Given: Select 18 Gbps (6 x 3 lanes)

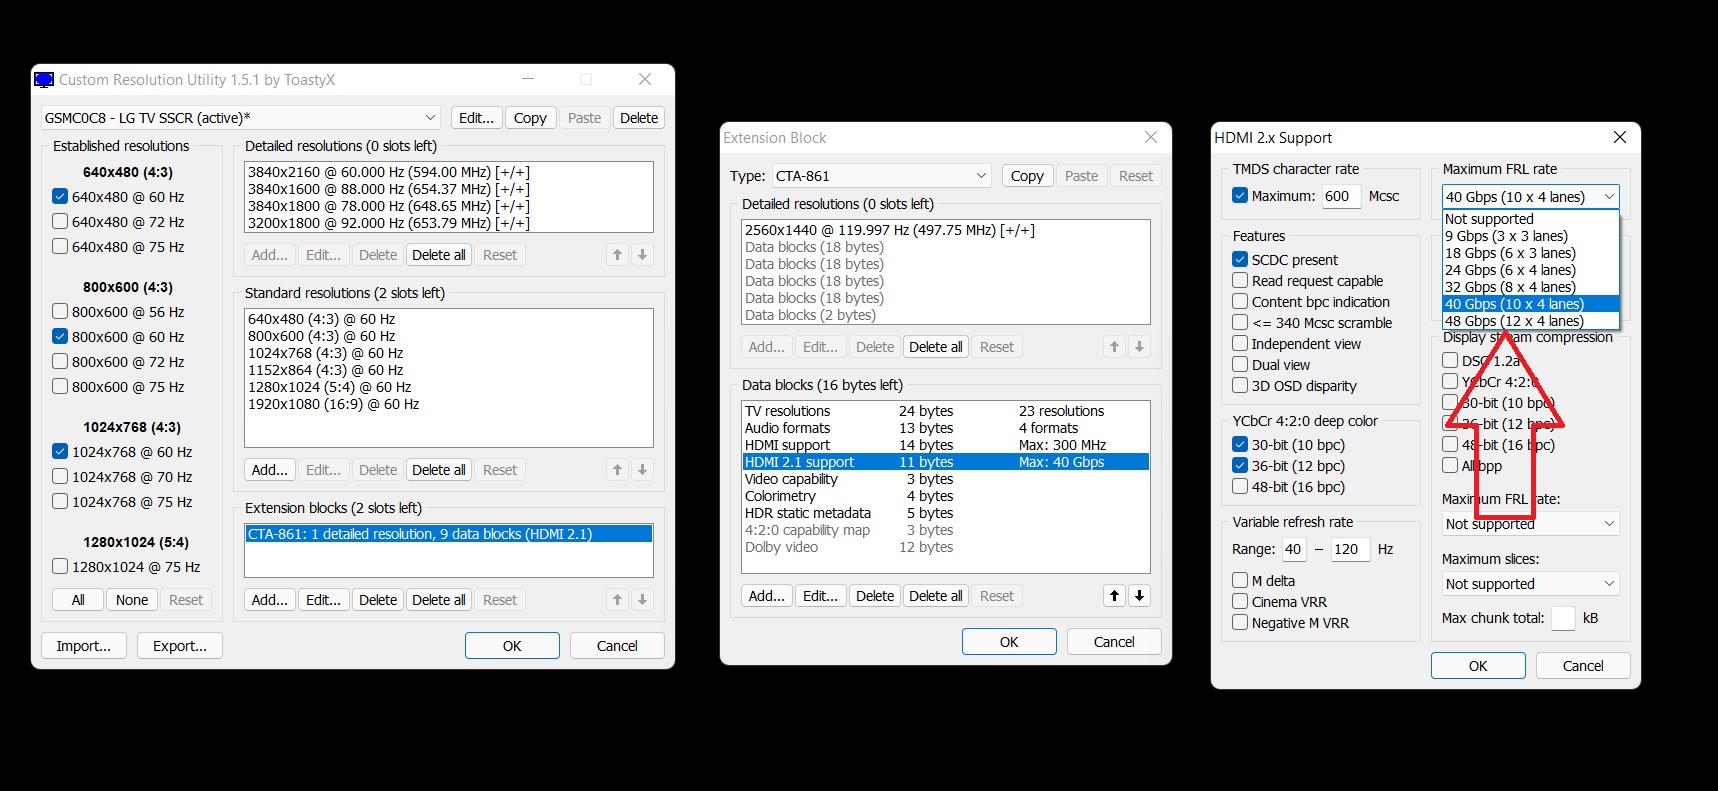Looking at the screenshot, I should (1531, 253).
